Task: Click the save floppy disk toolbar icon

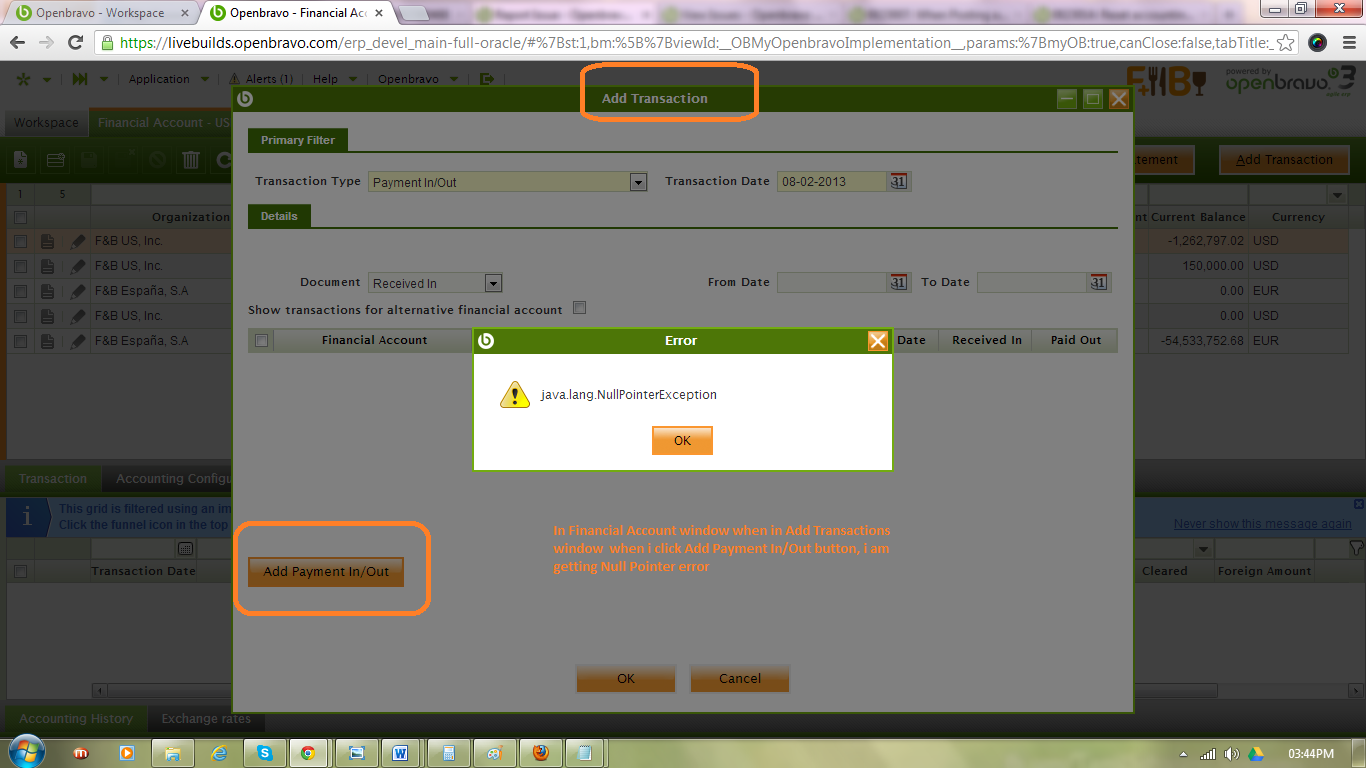Action: tap(89, 160)
